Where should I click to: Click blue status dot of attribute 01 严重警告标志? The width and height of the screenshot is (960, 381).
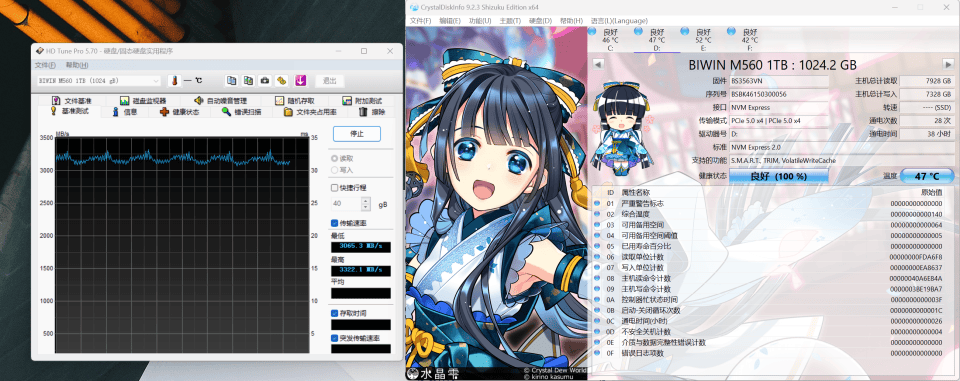pyautogui.click(x=598, y=203)
